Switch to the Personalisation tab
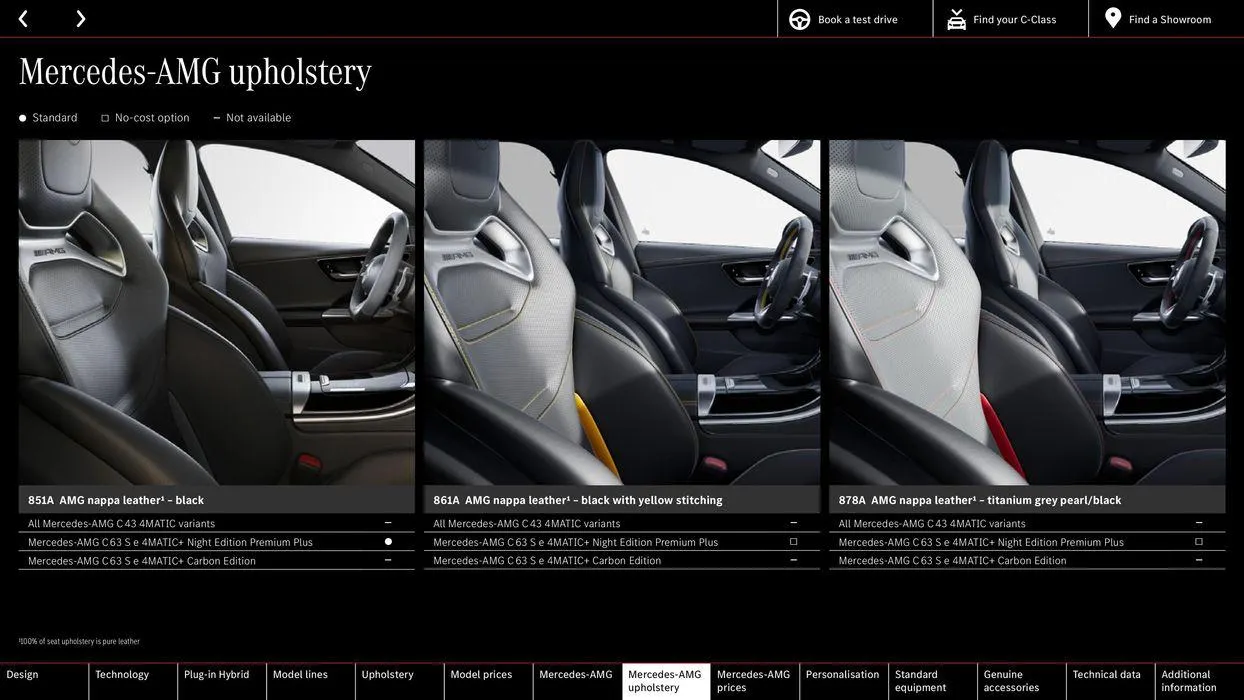The height and width of the screenshot is (700, 1244). pyautogui.click(x=842, y=675)
